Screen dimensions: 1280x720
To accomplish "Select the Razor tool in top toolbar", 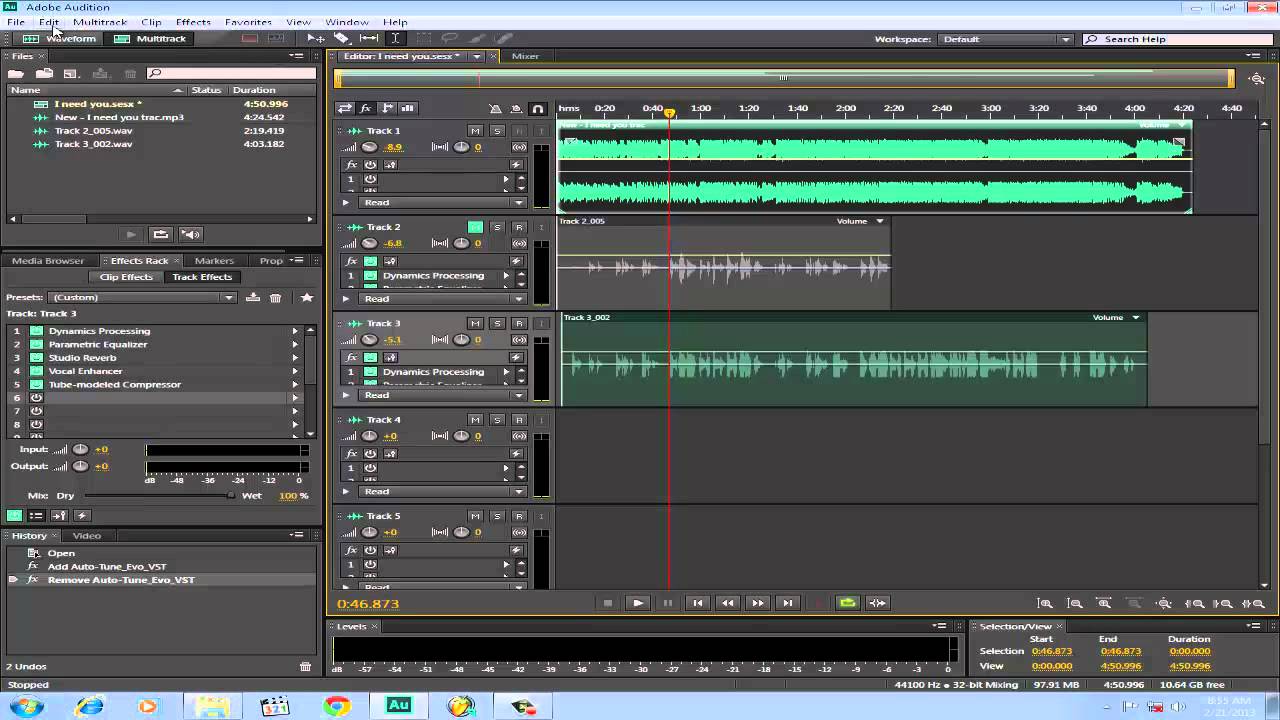I will tap(342, 38).
